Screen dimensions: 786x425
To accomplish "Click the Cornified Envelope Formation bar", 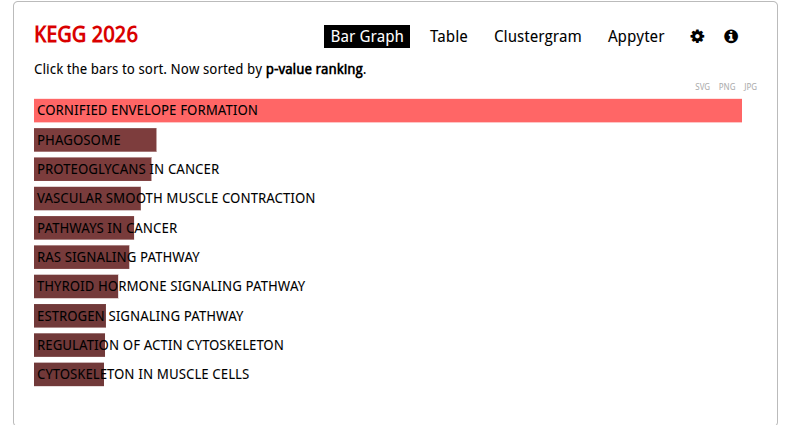I will 387,110.
